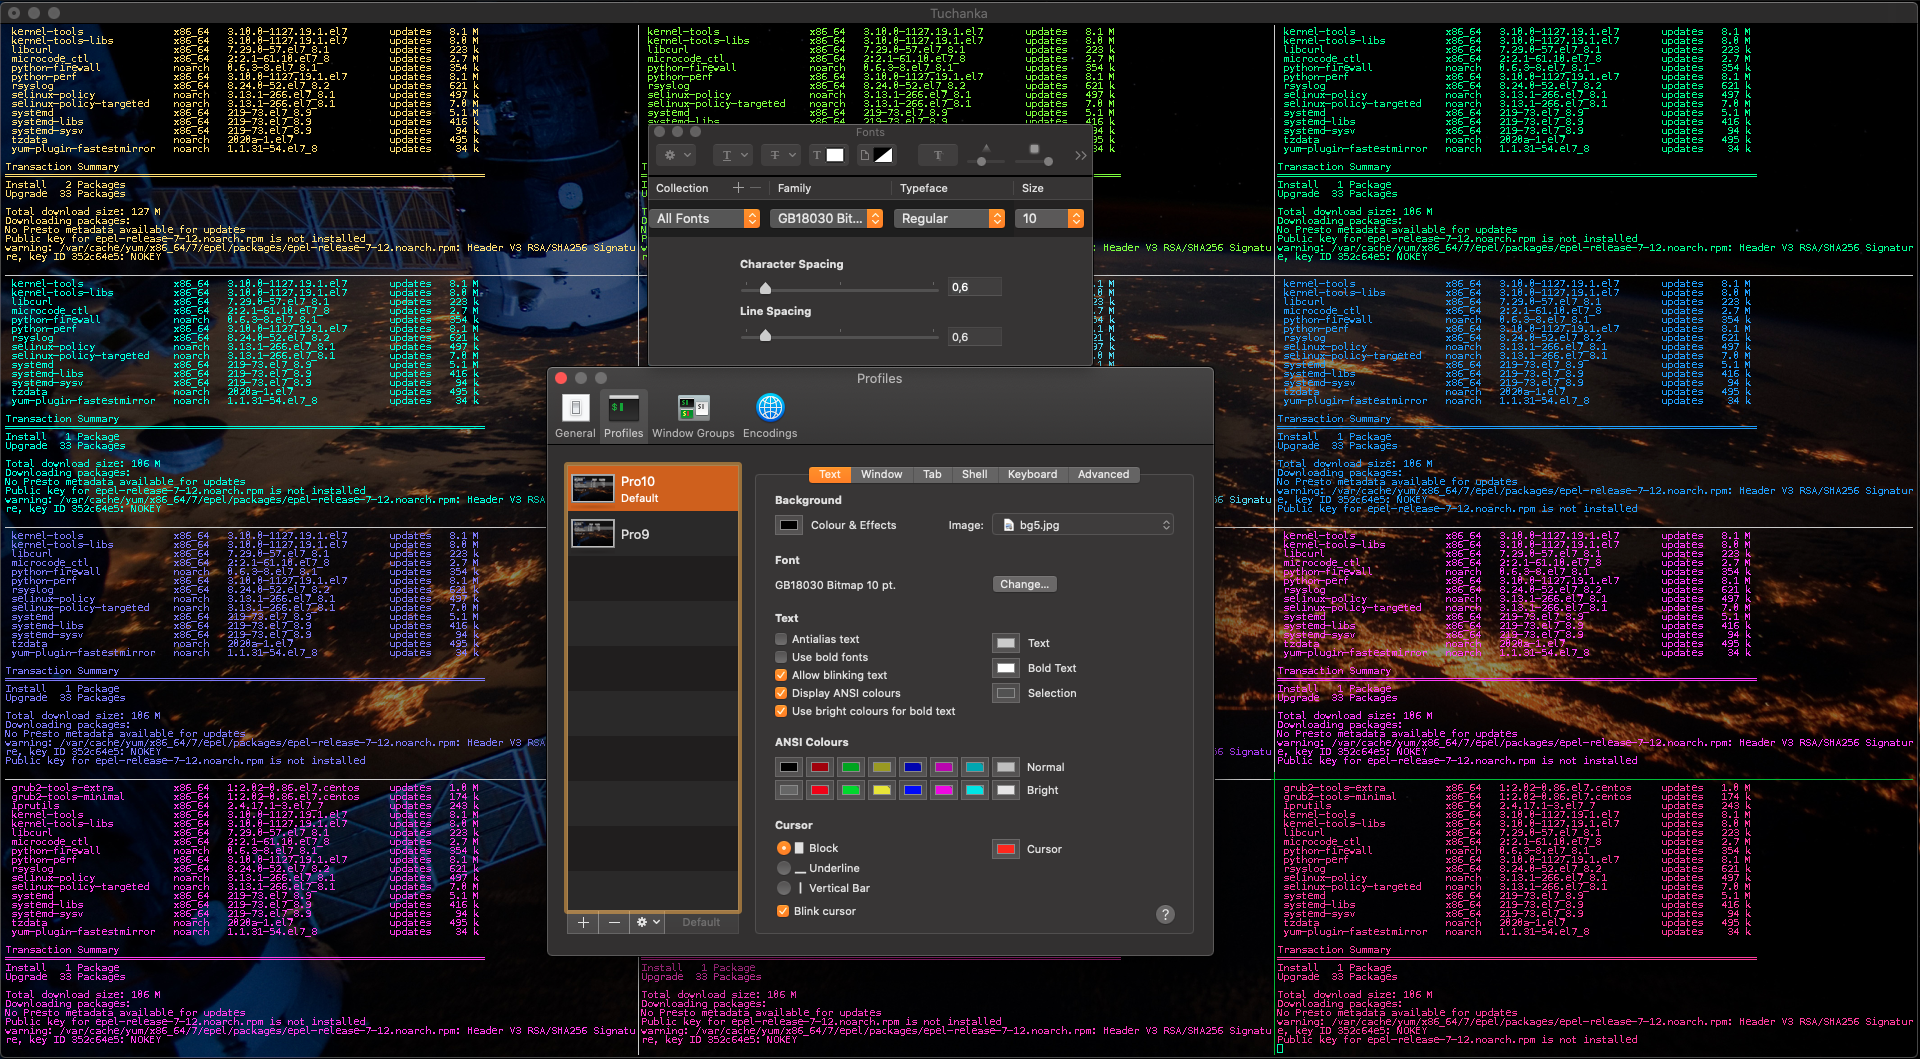Click shadow blur slider in Fonts toolbar
The image size is (1920, 1059).
1035,159
